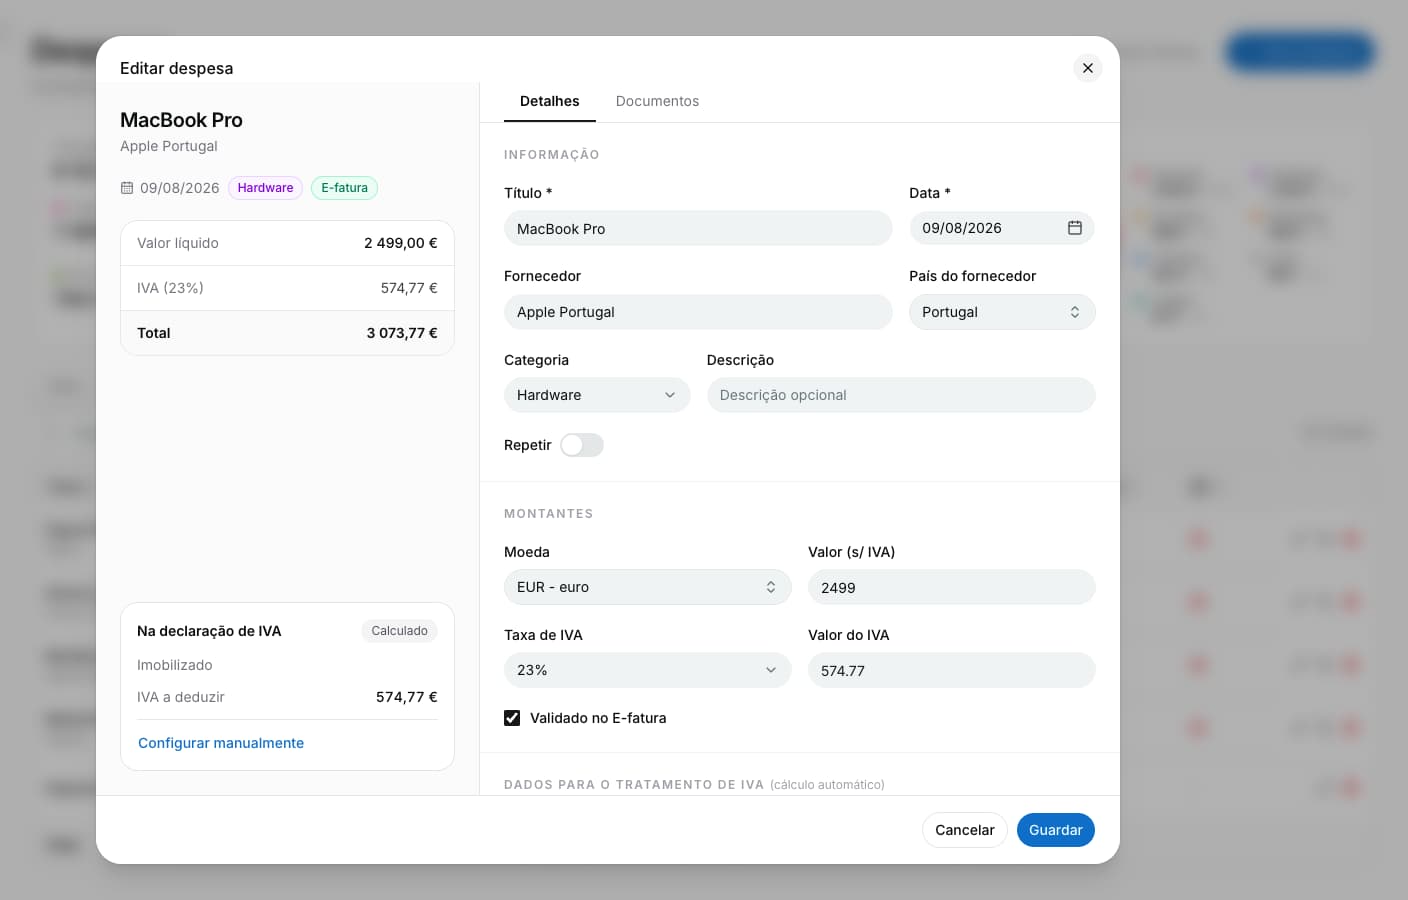Open the Taxa de IVA 23% dropdown
1408x900 pixels.
(x=648, y=670)
